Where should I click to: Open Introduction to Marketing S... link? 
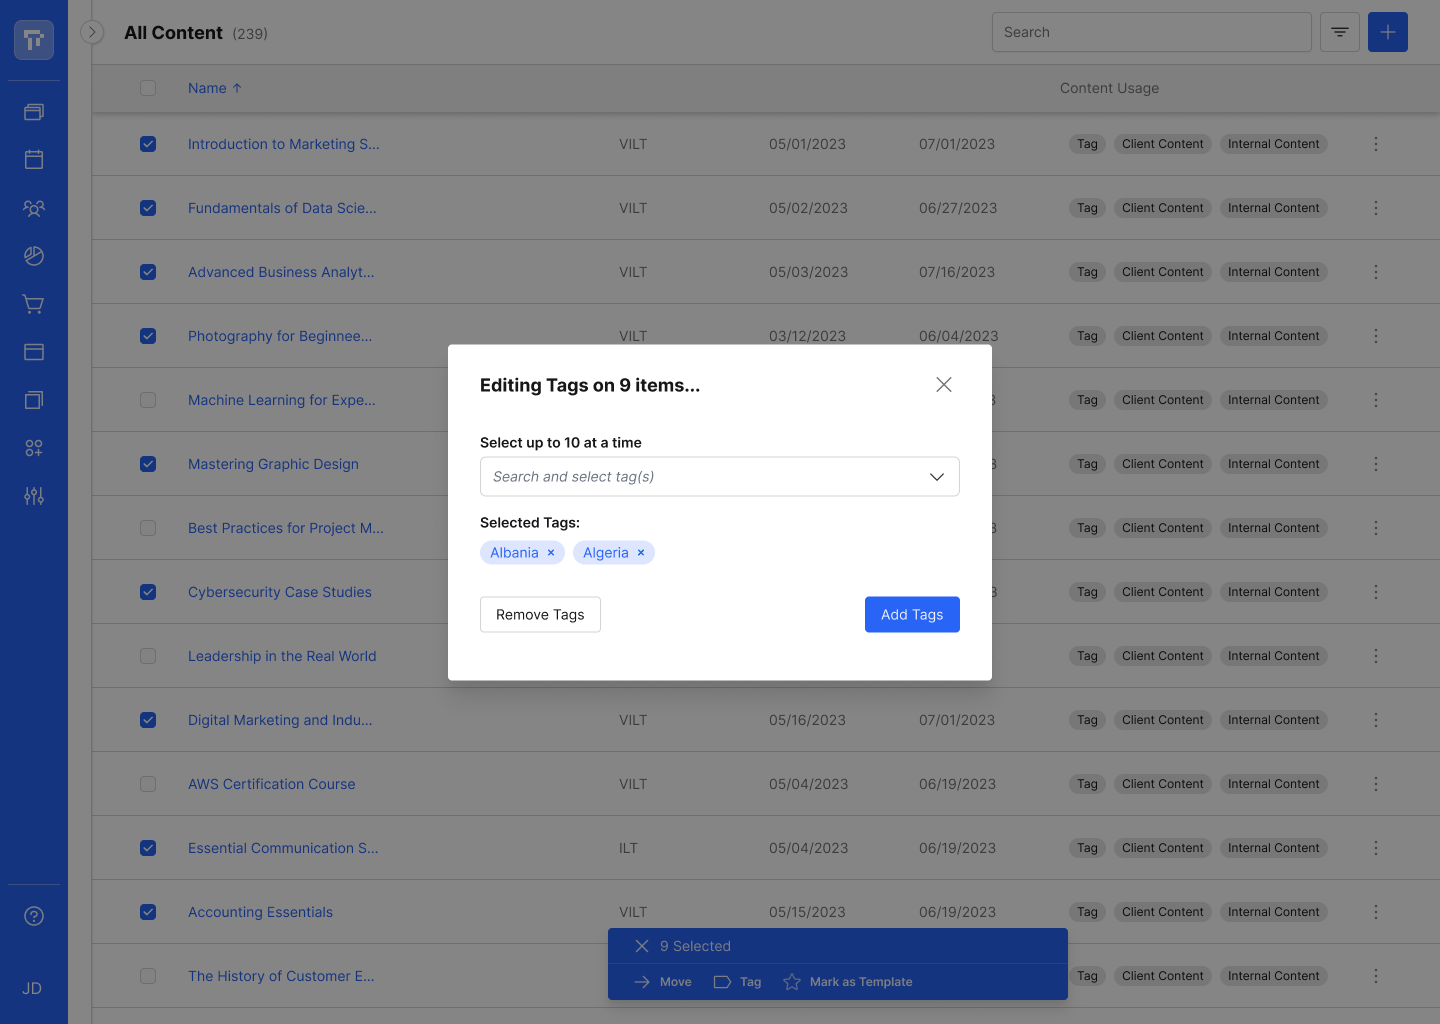click(284, 144)
